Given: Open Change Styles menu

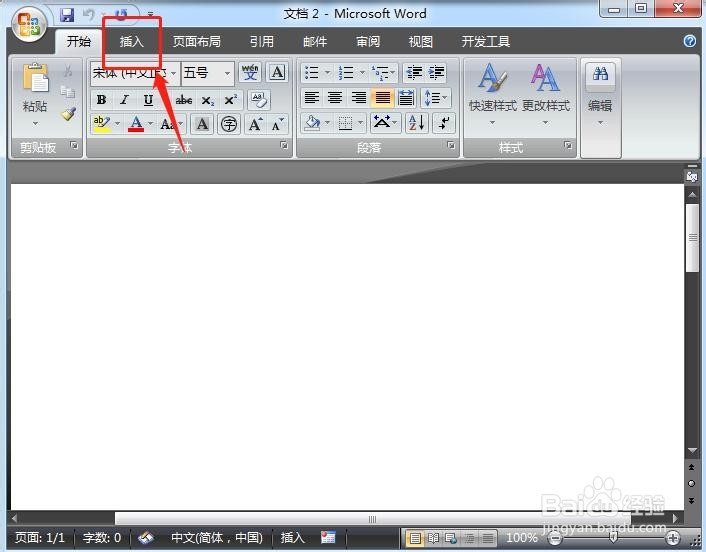Looking at the screenshot, I should pos(546,95).
